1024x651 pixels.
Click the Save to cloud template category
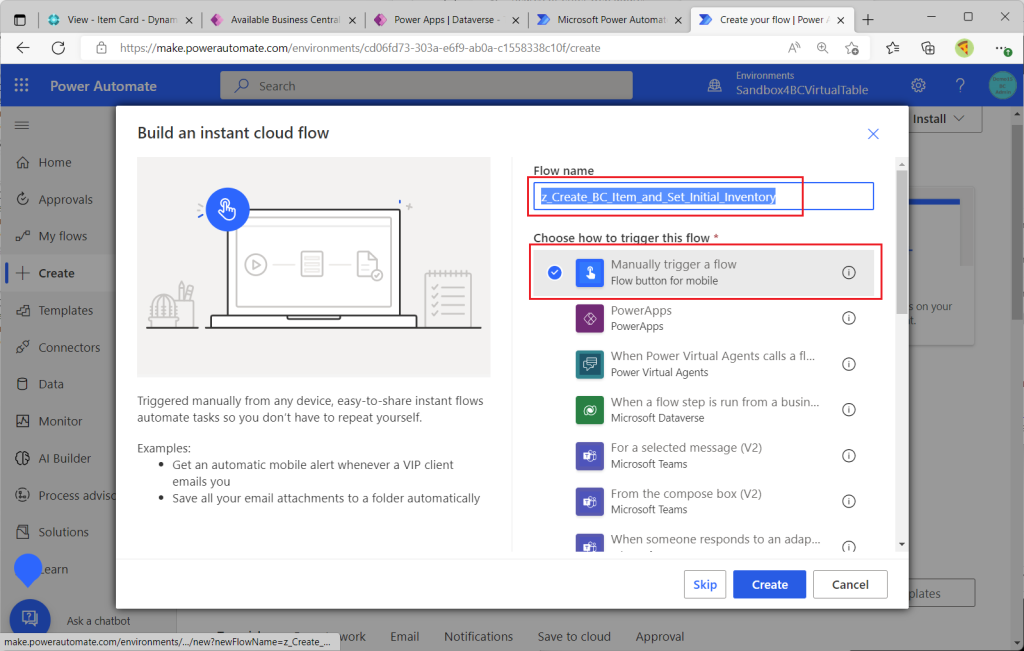click(574, 636)
